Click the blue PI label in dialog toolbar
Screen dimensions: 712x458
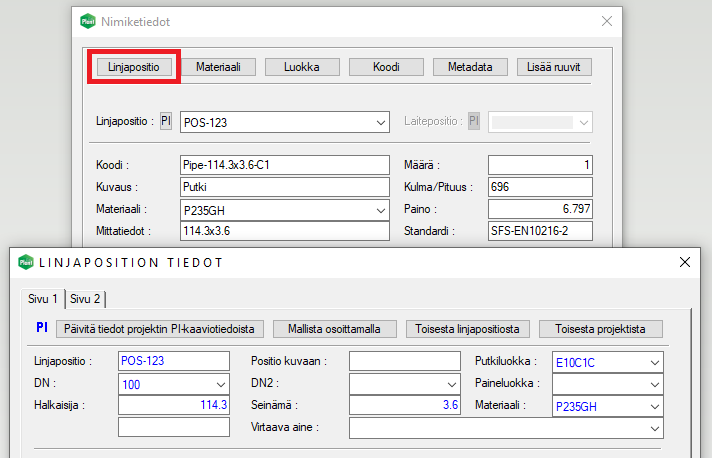point(42,328)
